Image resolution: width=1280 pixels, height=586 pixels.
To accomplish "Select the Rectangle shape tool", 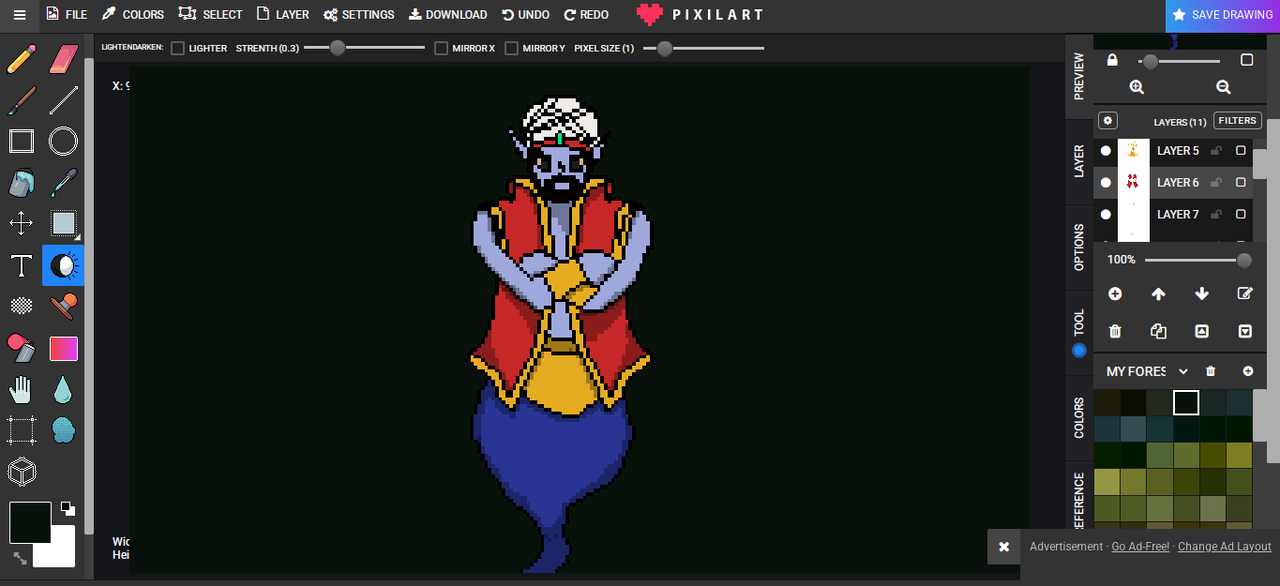I will tap(21, 141).
